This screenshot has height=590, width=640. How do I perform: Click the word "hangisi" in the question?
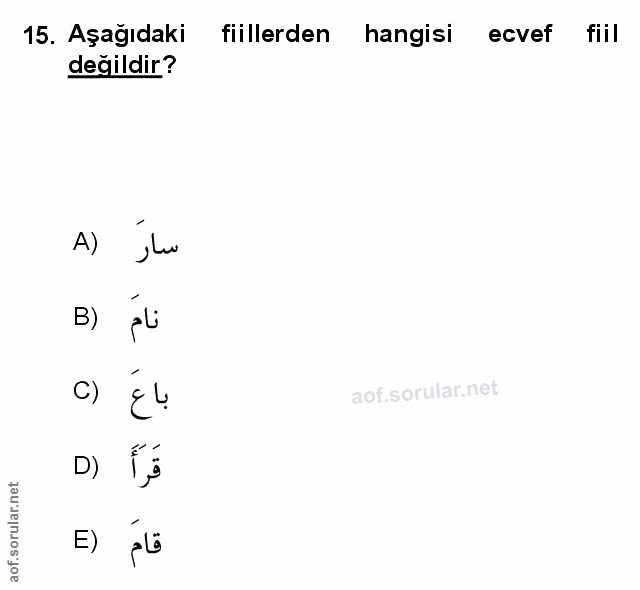408,35
